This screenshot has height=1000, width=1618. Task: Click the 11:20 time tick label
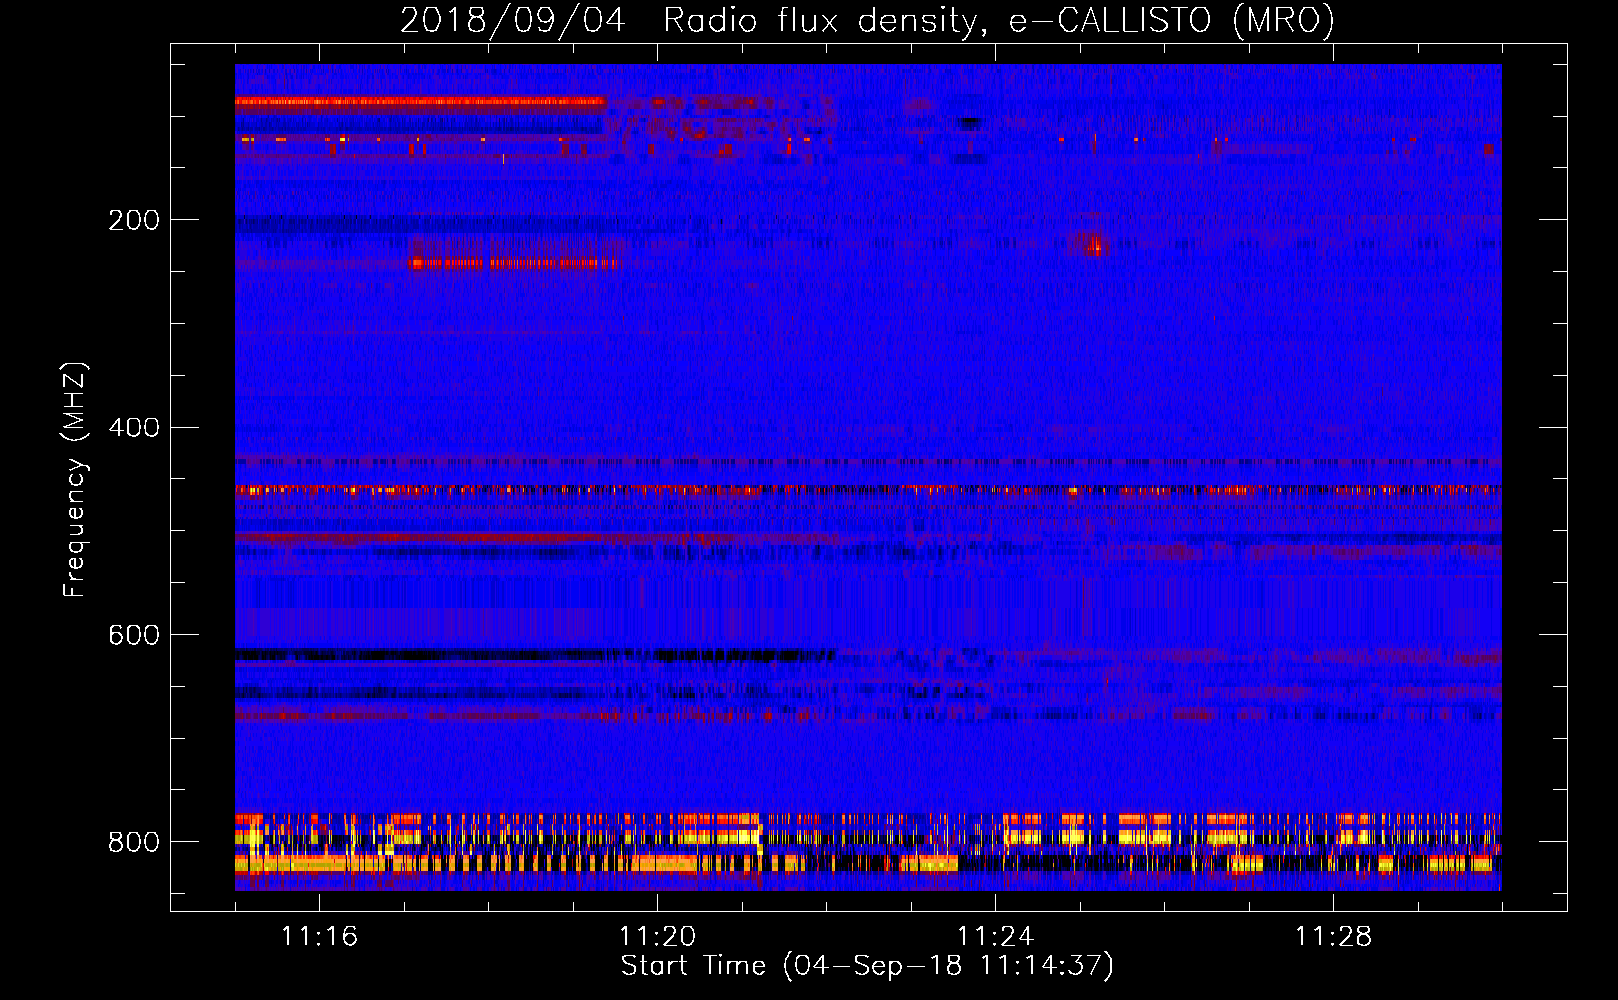[657, 937]
